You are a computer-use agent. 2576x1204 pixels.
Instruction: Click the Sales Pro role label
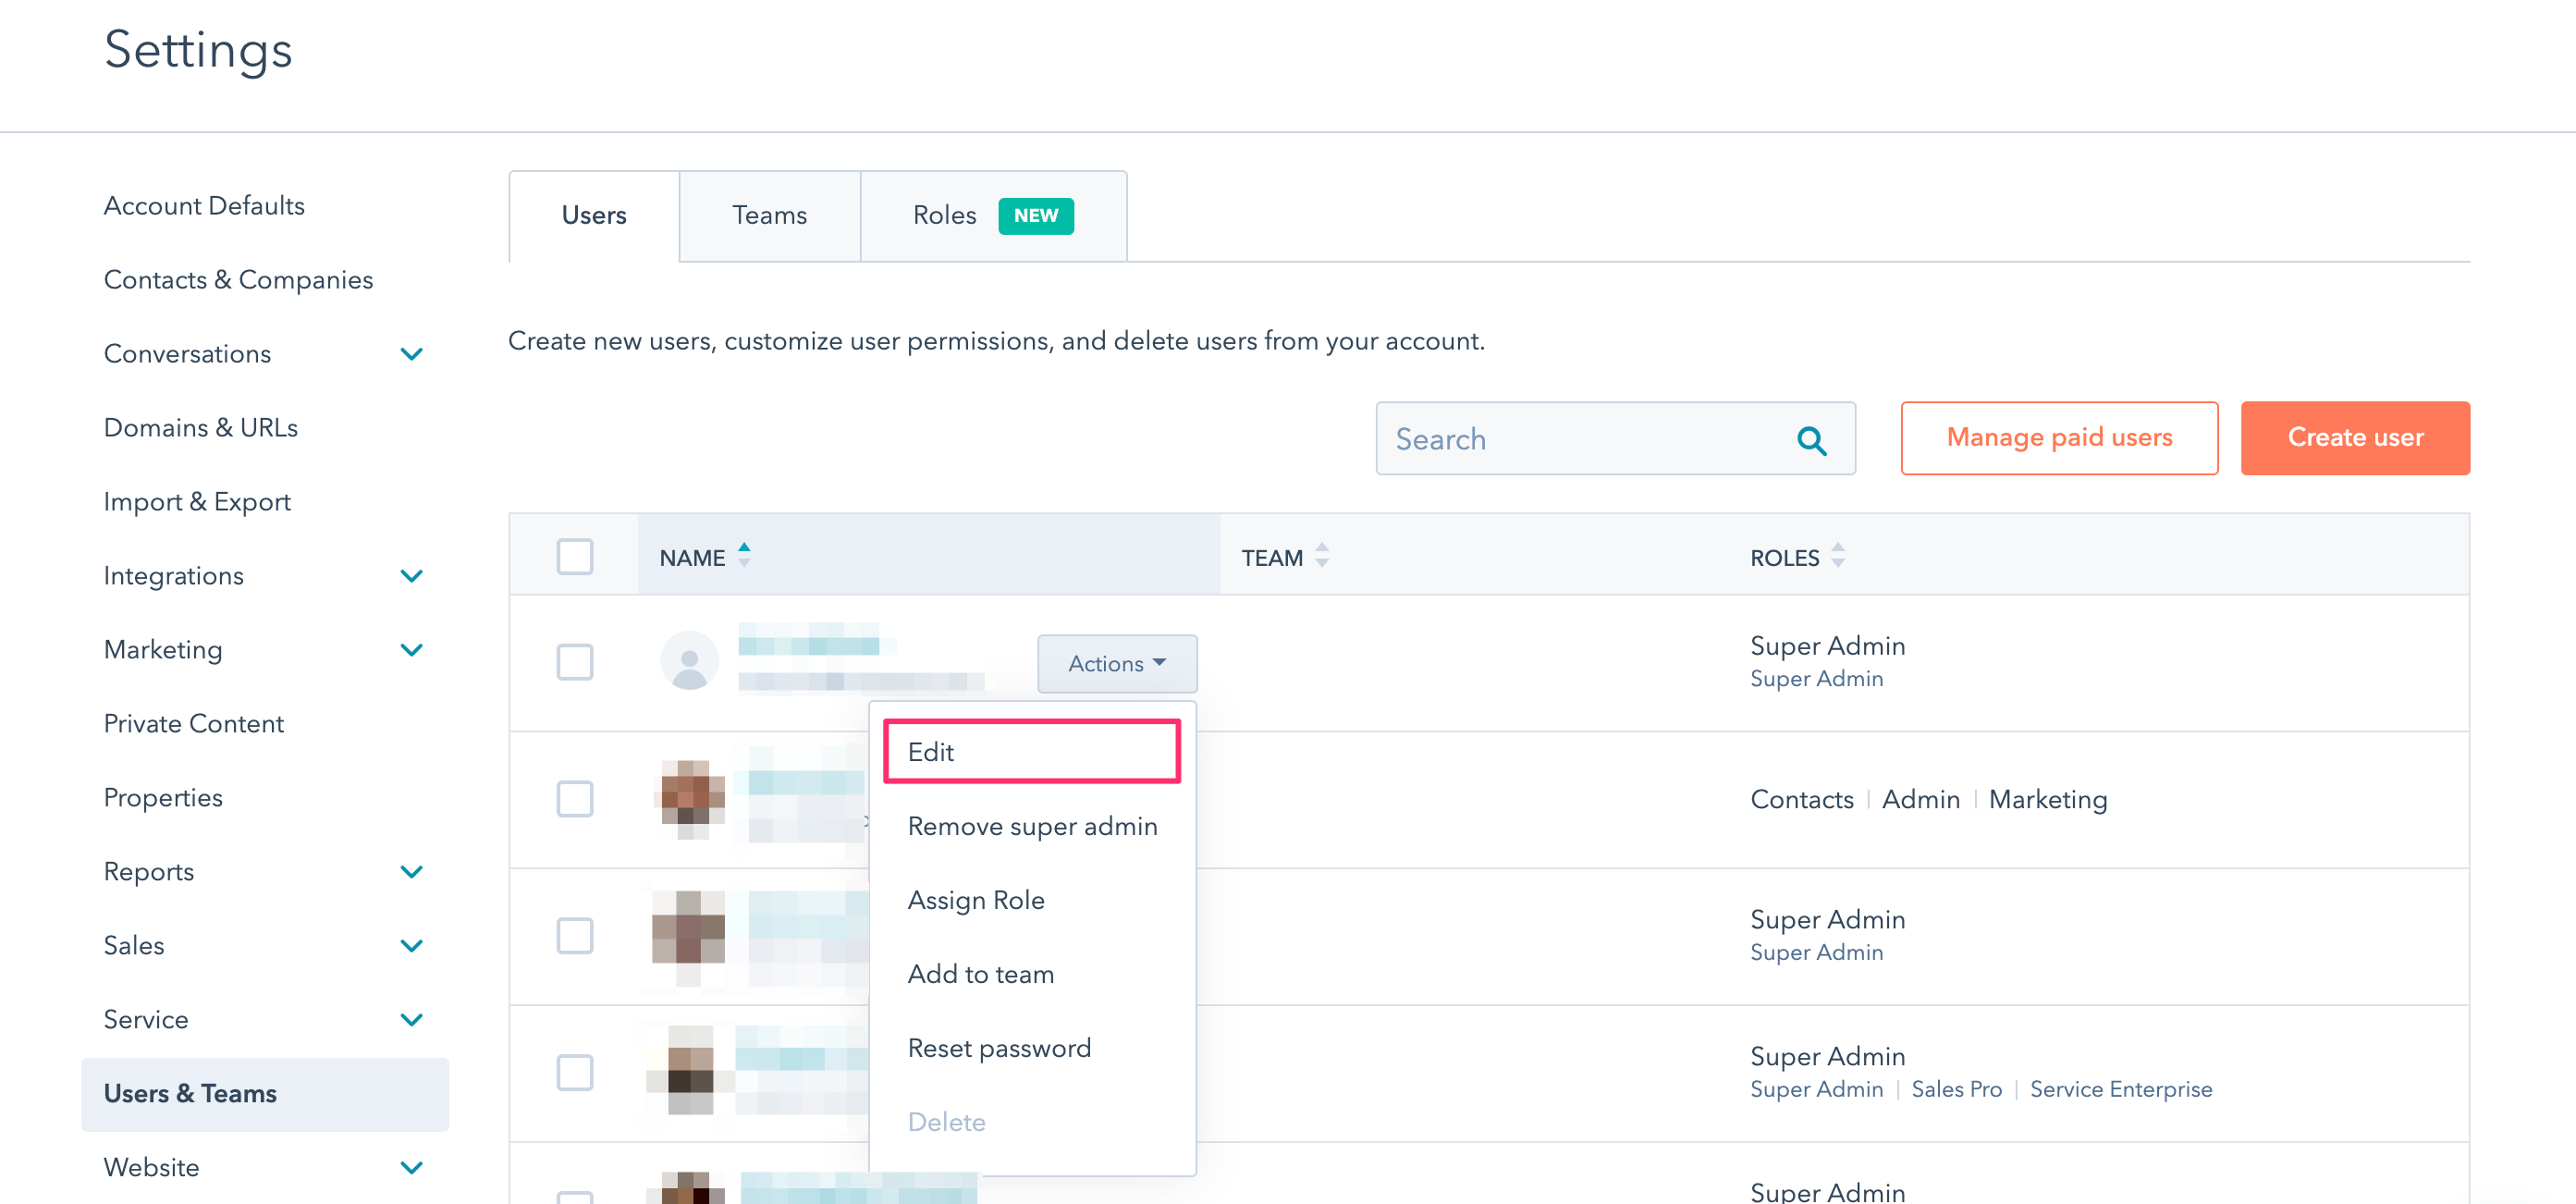[x=1956, y=1089]
